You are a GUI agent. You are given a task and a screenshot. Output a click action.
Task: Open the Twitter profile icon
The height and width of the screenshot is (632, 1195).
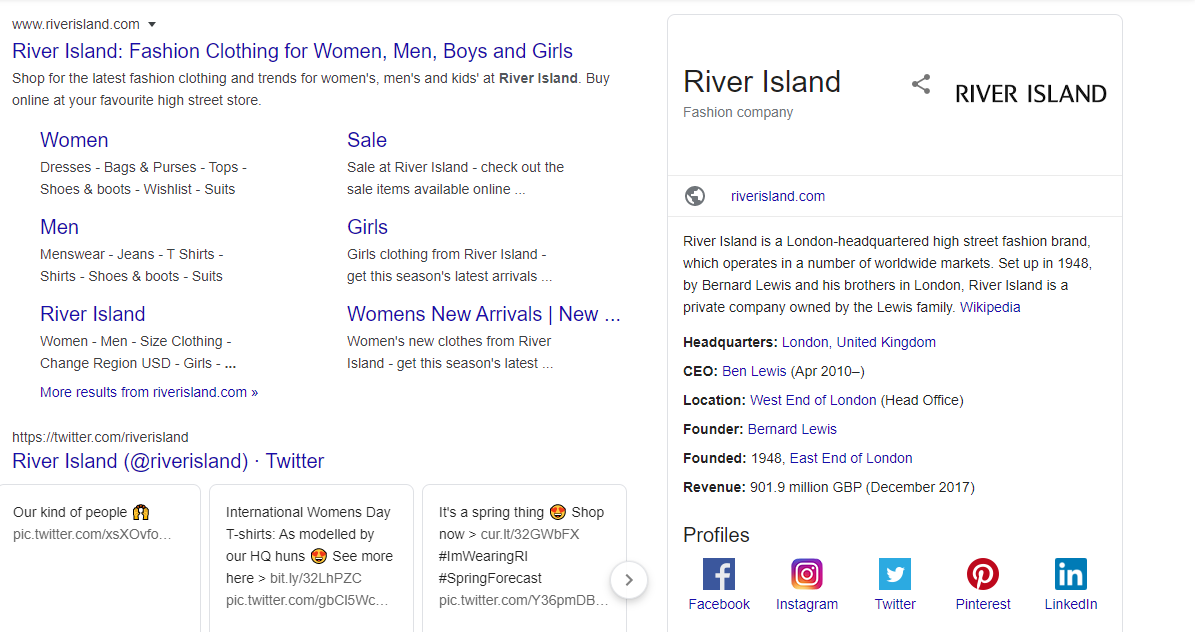click(895, 574)
